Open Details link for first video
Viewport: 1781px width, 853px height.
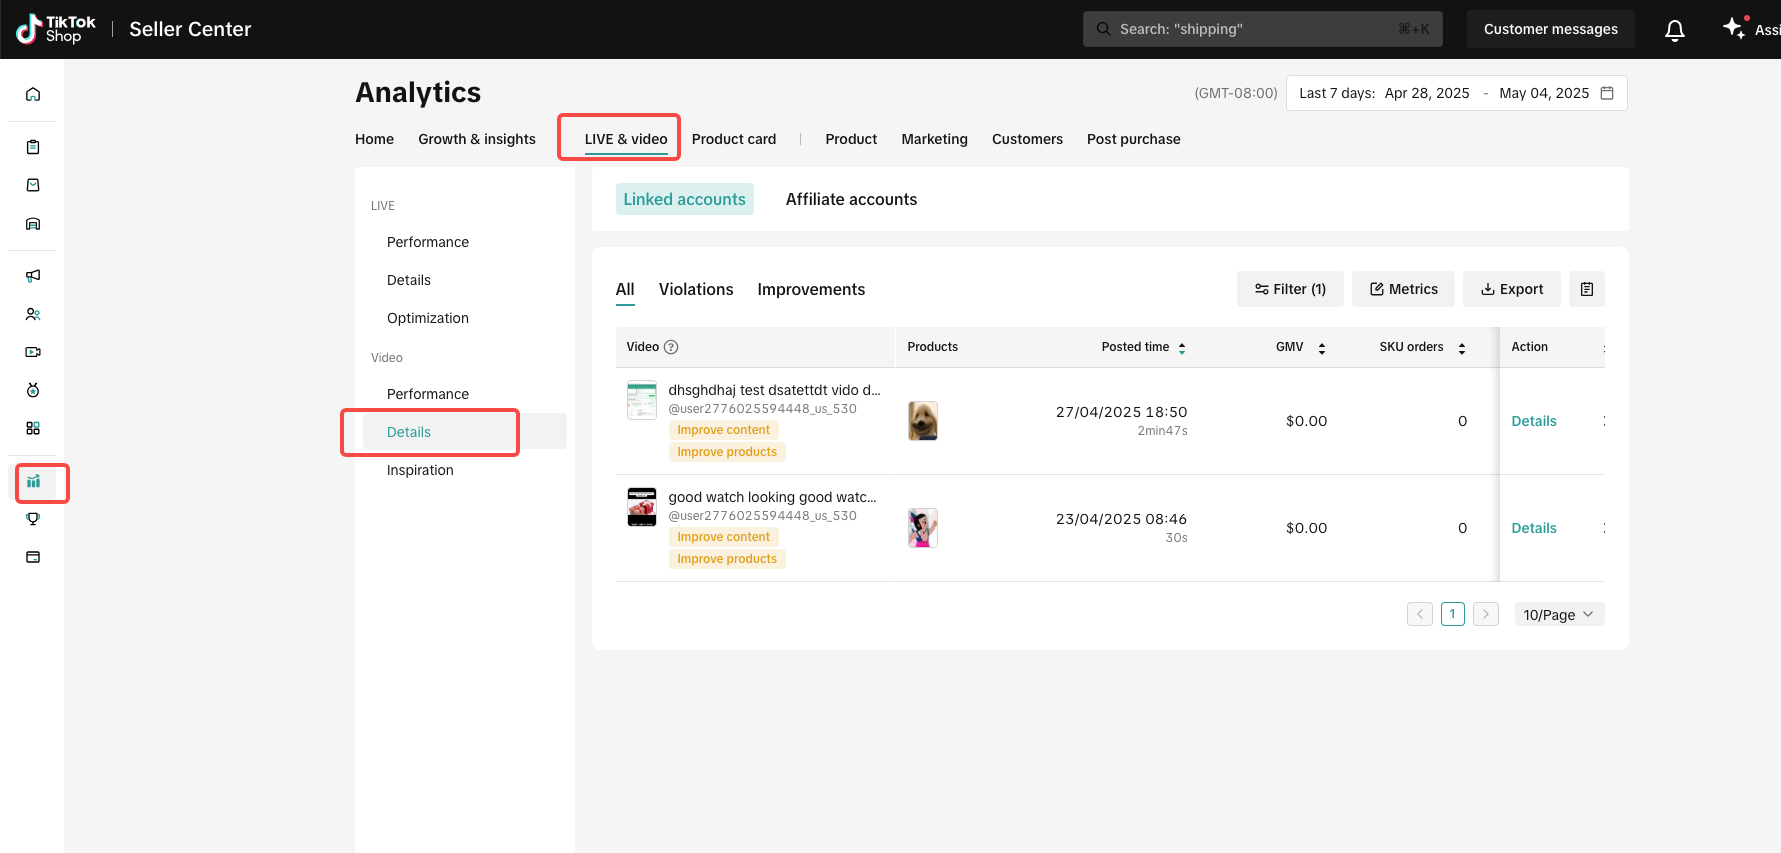pyautogui.click(x=1533, y=421)
